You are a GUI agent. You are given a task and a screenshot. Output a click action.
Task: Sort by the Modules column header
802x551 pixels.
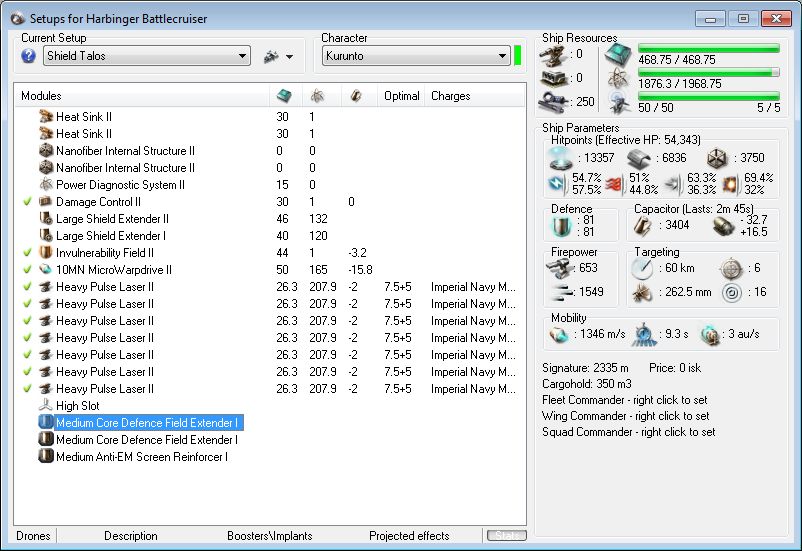click(x=142, y=96)
